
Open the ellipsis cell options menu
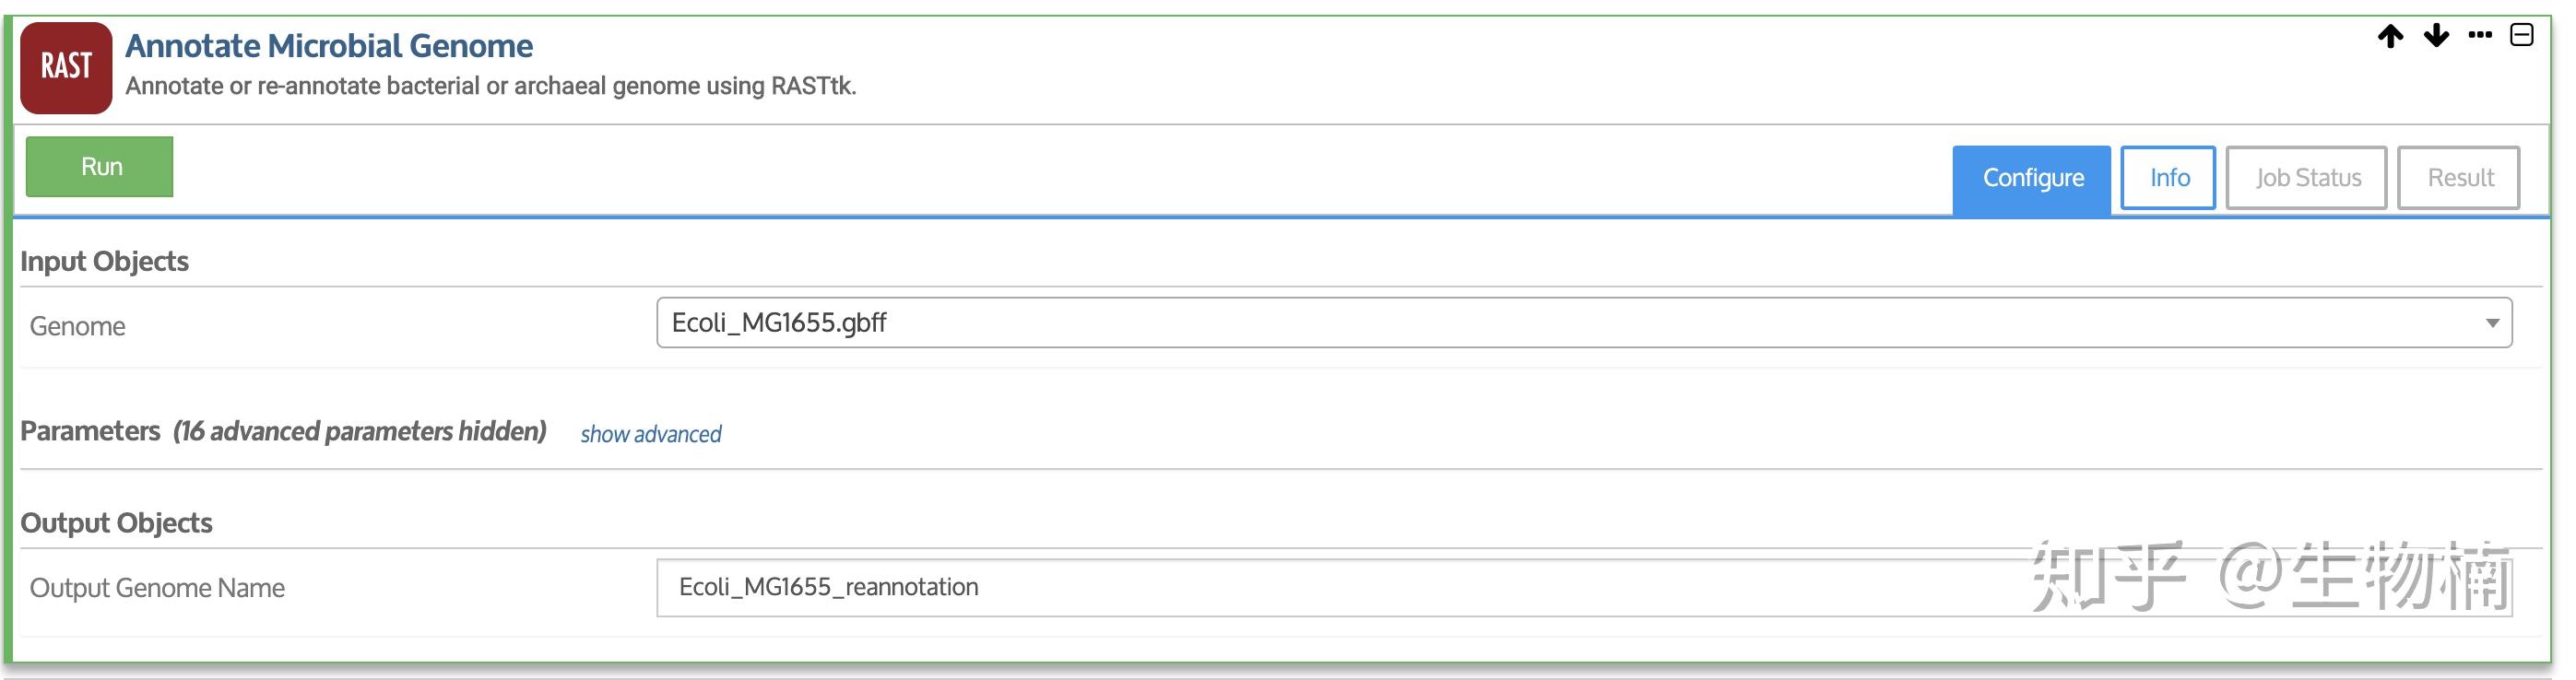coord(2480,35)
